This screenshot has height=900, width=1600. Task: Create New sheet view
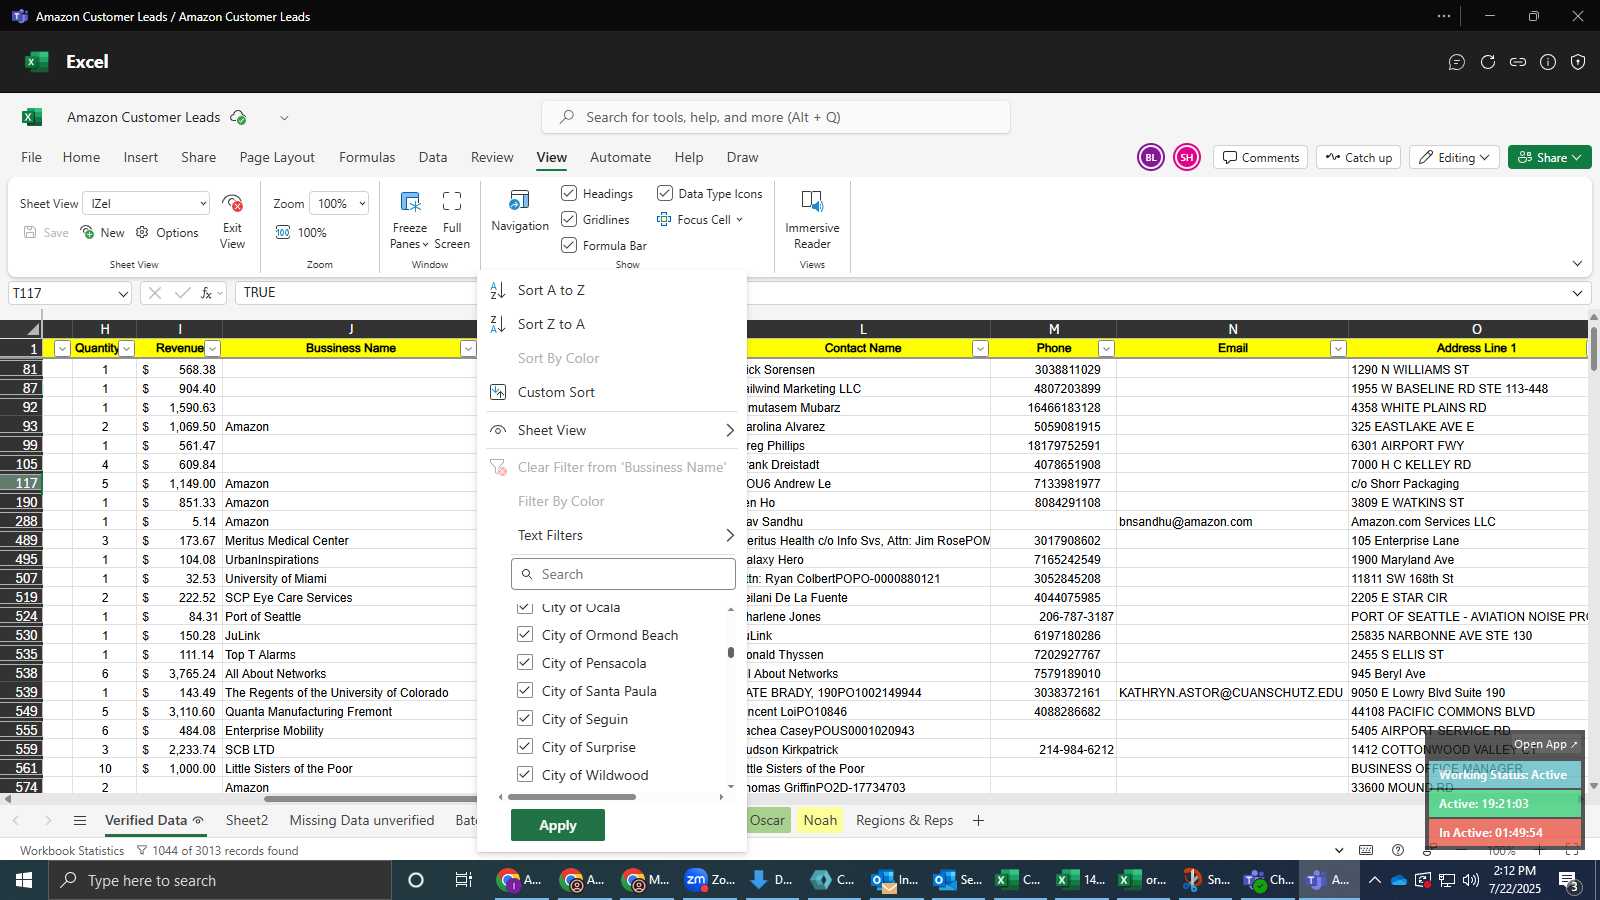click(103, 232)
